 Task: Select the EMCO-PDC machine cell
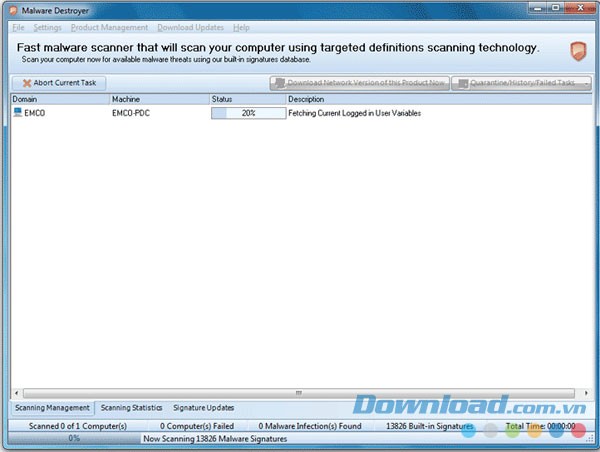131,113
